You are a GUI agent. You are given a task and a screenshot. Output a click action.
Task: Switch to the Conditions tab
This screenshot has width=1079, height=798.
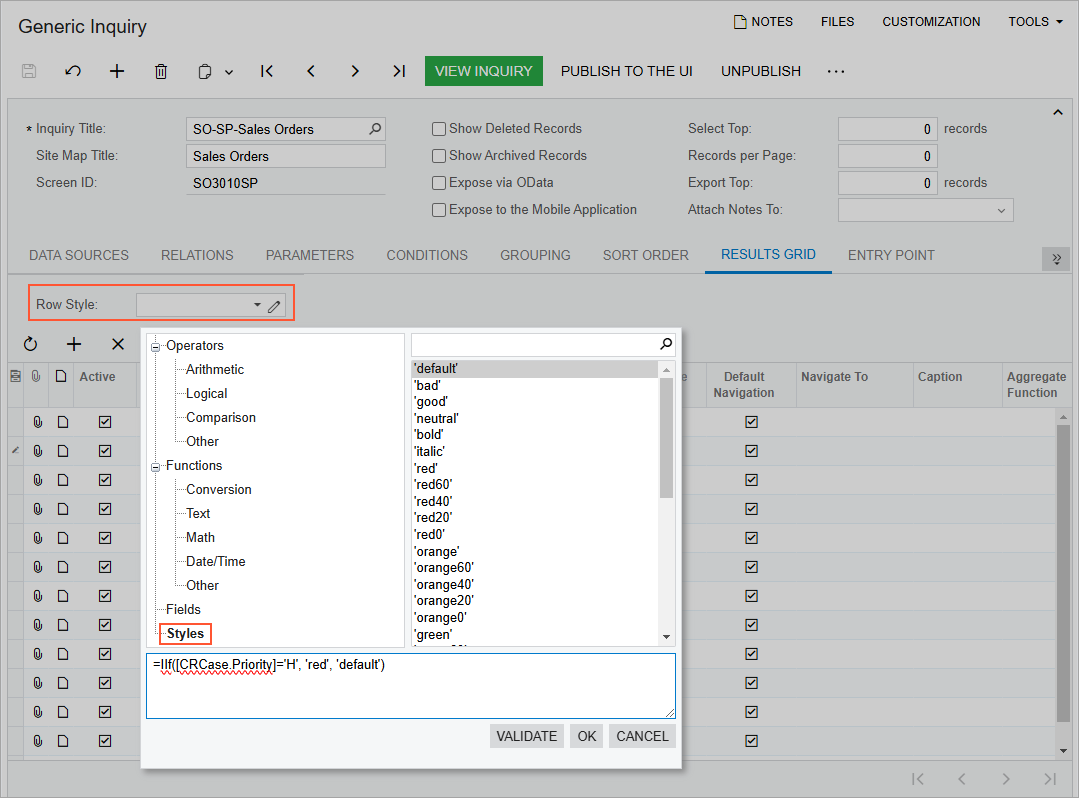pos(427,255)
